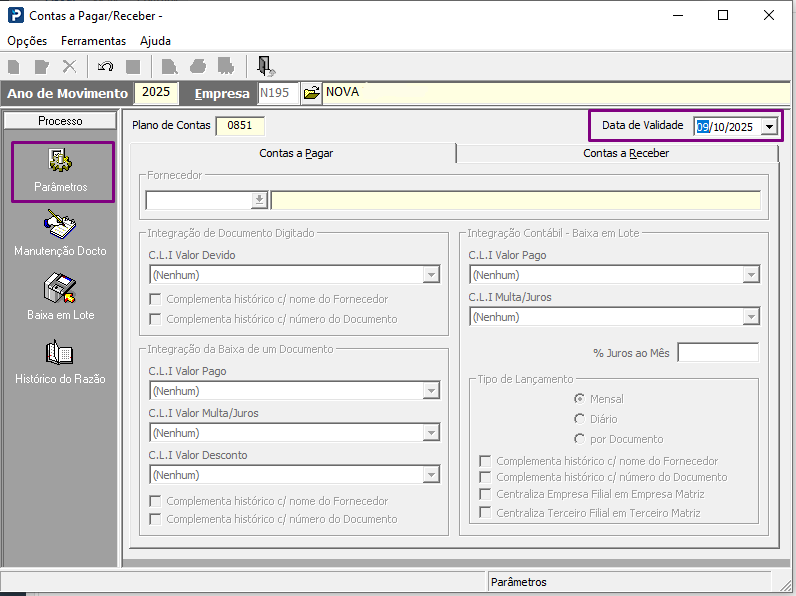Click the Plano de Contas field
Screen dimensions: 796x596
240,126
